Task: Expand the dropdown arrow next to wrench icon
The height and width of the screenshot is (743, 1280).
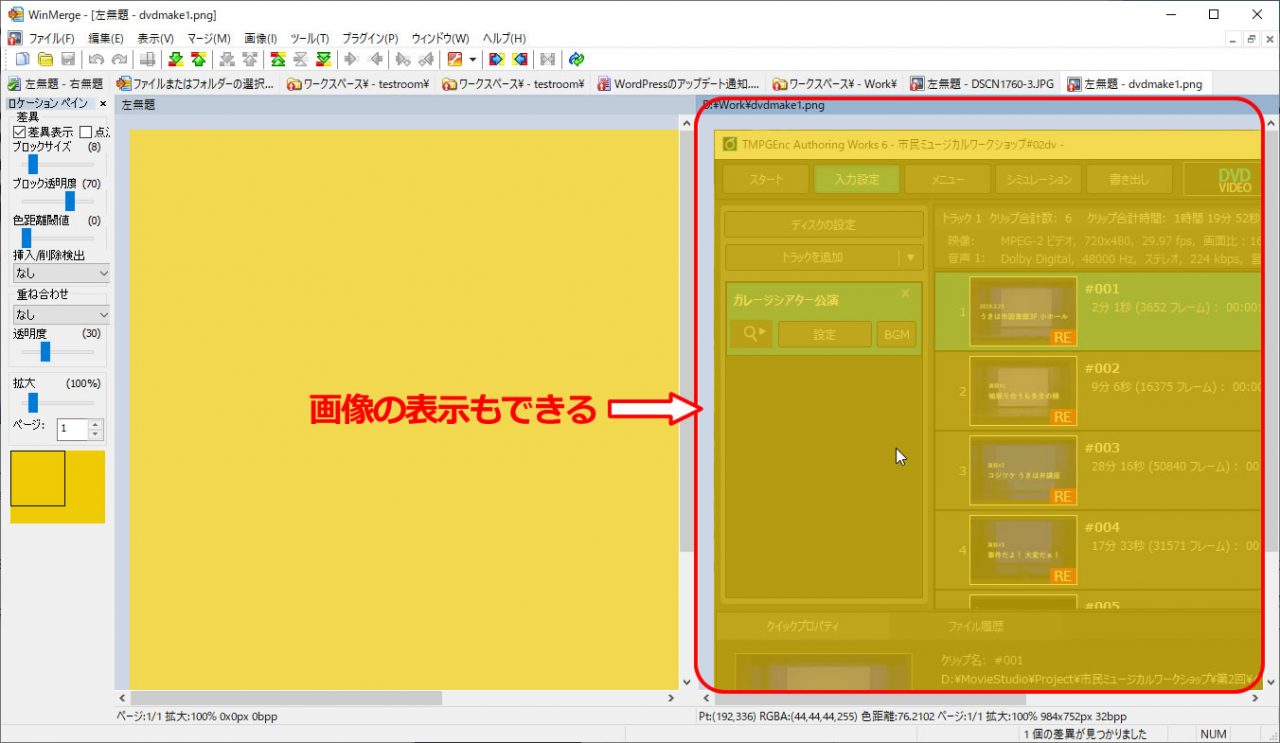Action: click(473, 59)
